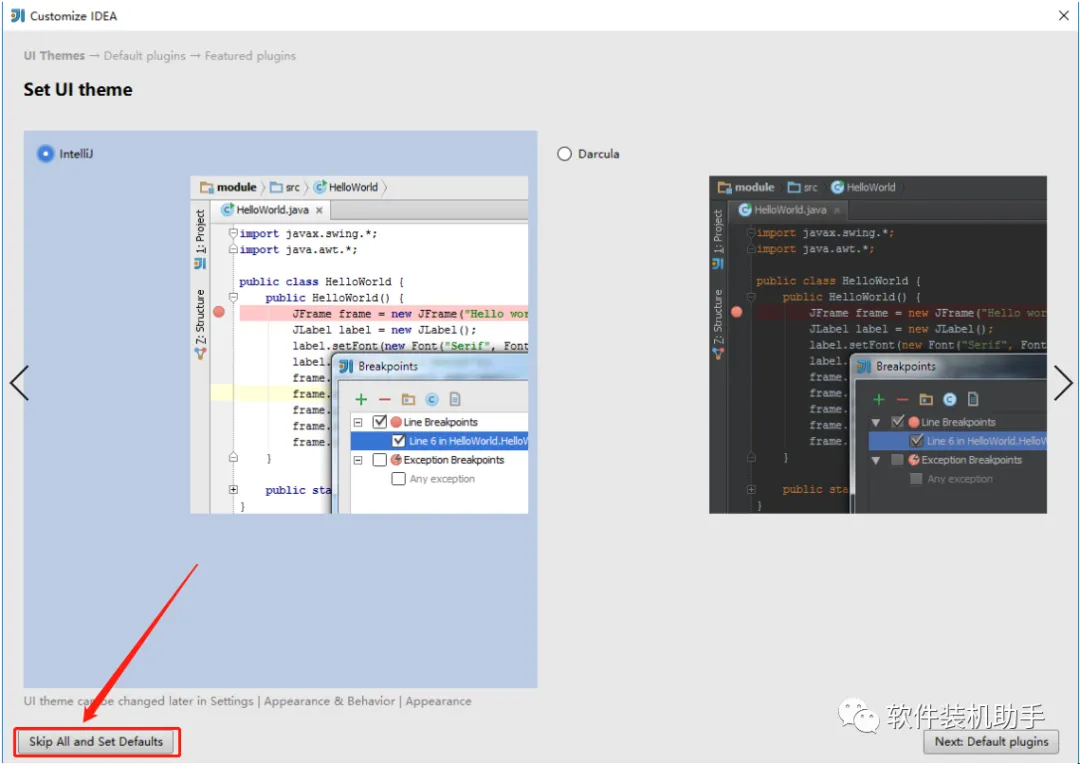Close the Customize IDEA dialog

1063,16
